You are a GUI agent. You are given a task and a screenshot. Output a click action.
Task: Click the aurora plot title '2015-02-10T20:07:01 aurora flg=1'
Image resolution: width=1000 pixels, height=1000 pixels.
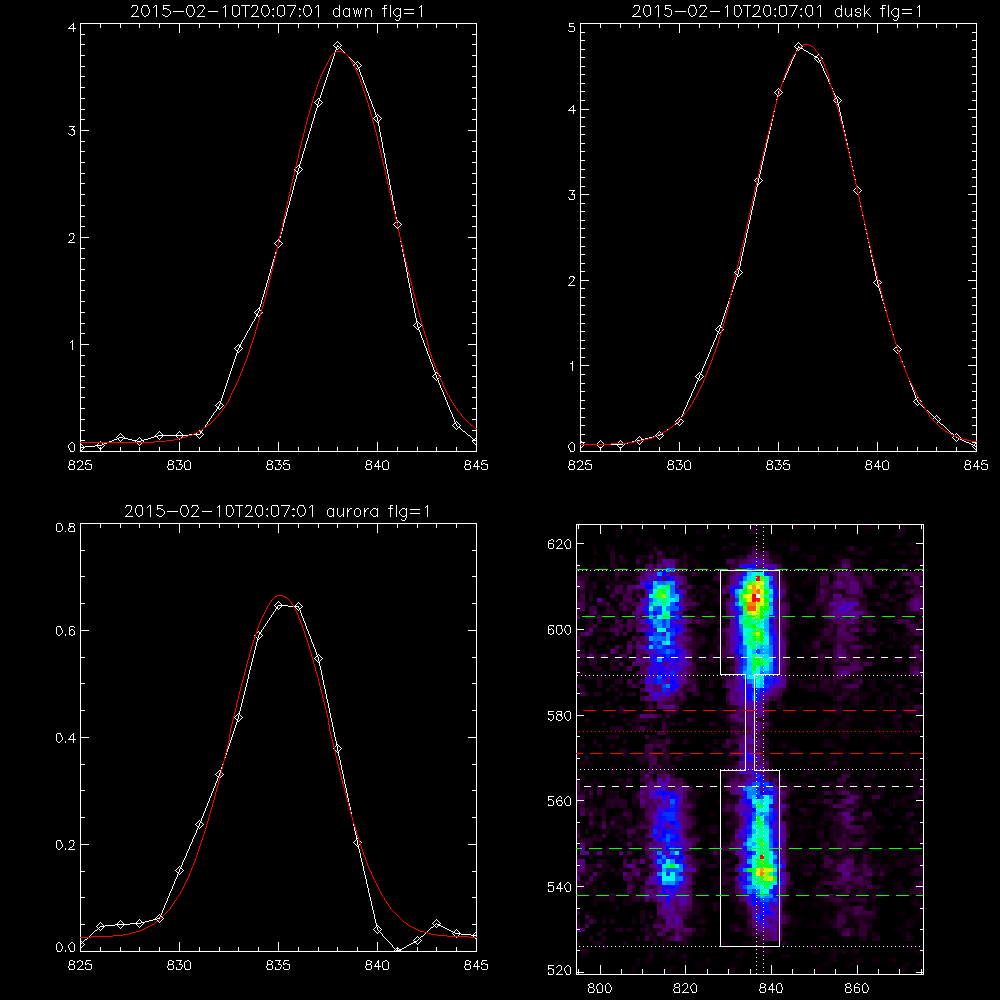277,511
